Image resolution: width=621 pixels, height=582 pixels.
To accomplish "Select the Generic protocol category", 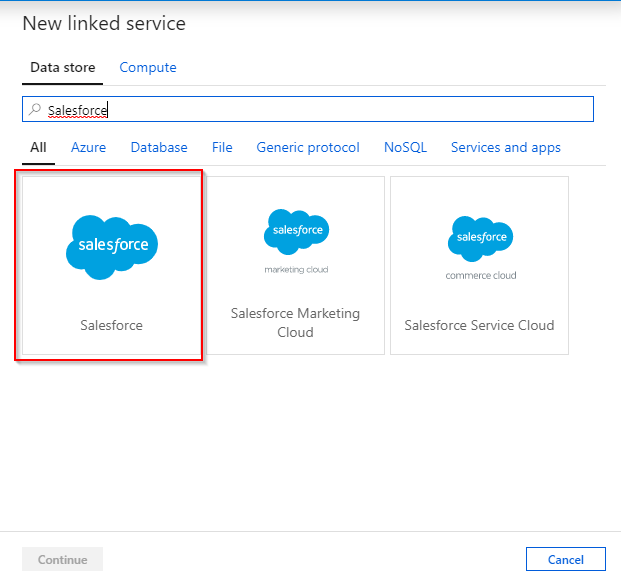I will [x=308, y=147].
